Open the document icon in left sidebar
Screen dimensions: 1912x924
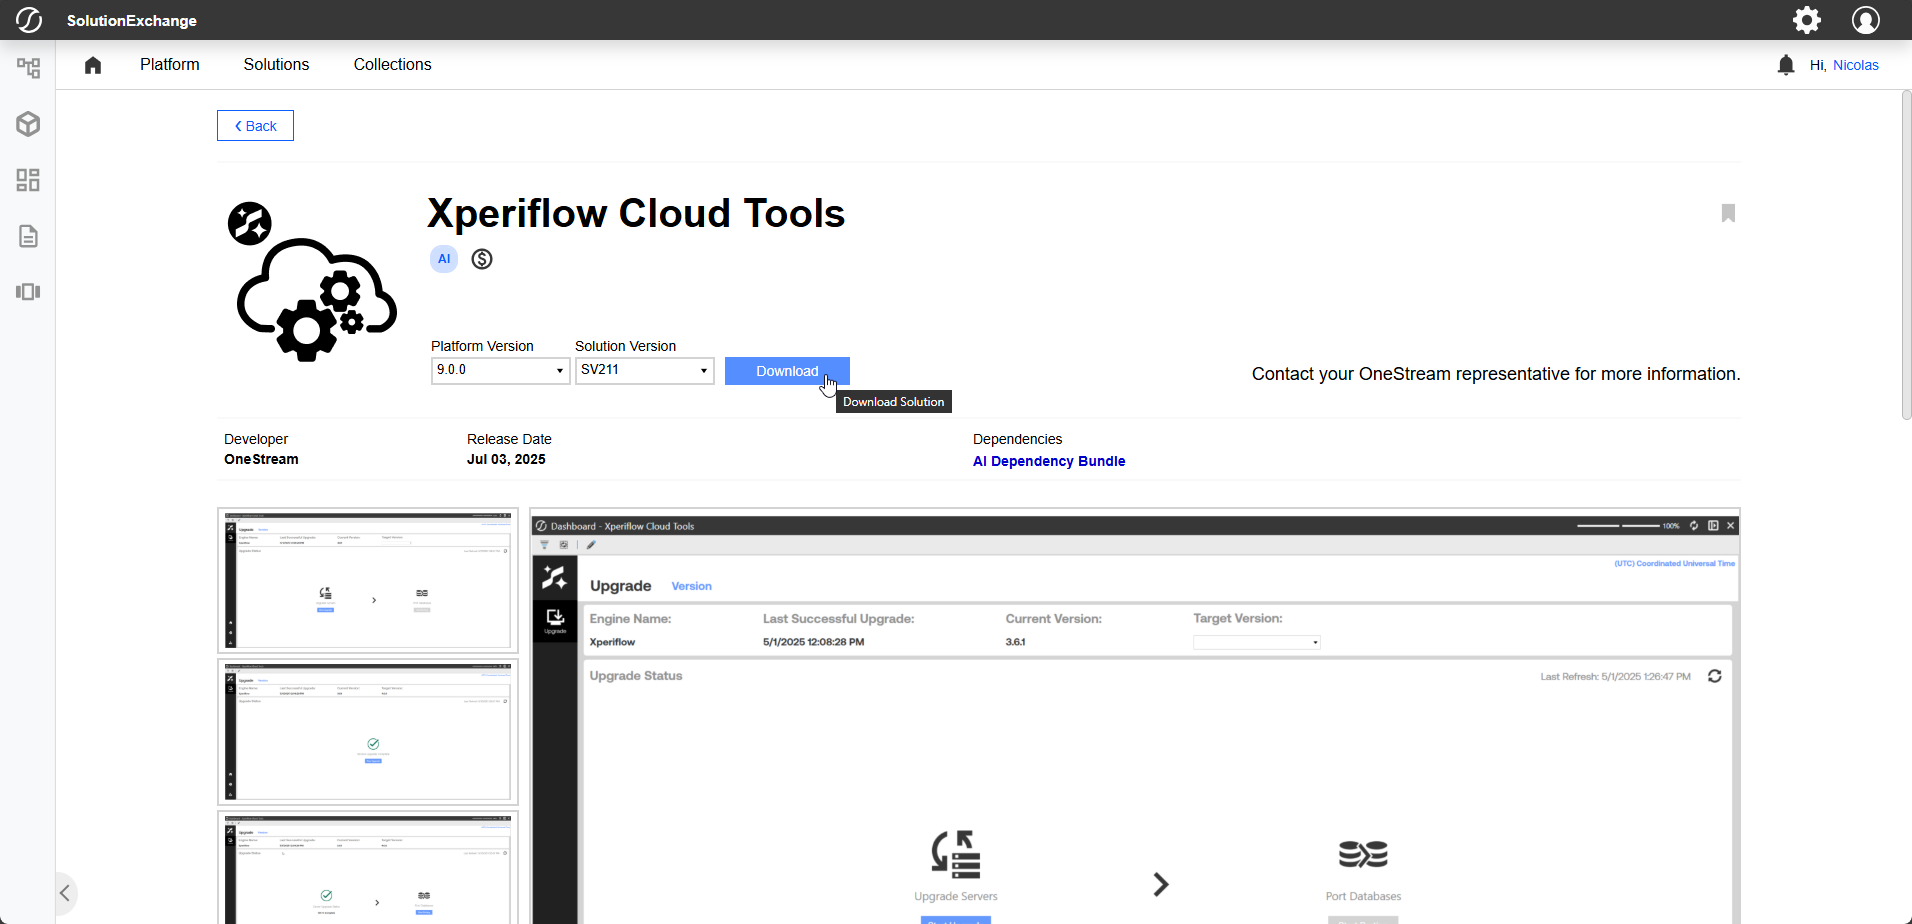(x=28, y=236)
